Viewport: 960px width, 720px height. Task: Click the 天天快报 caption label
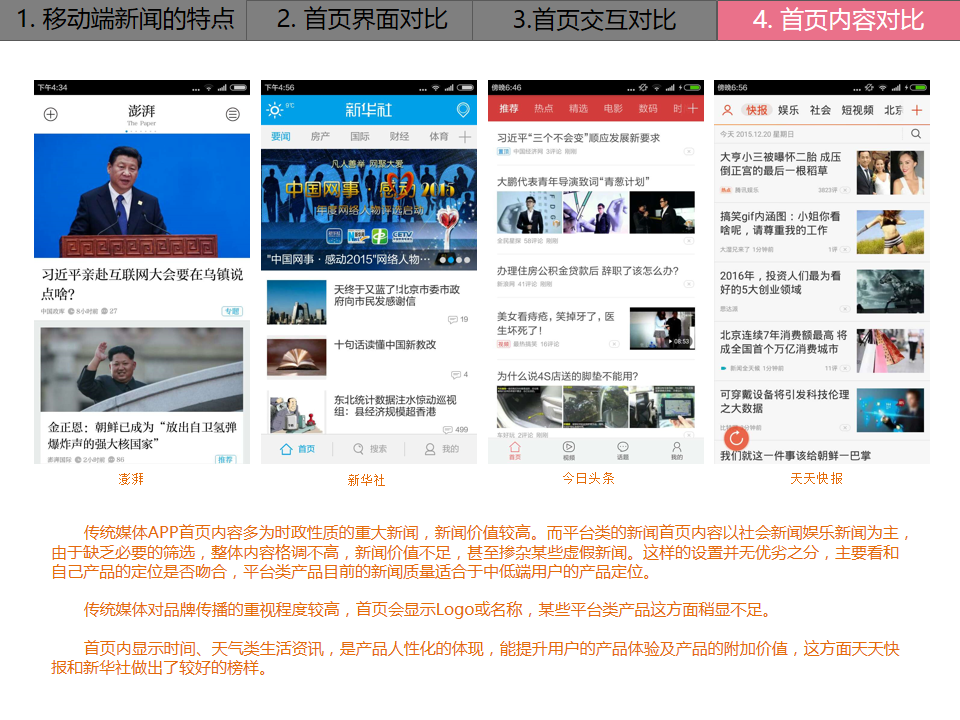pos(816,479)
